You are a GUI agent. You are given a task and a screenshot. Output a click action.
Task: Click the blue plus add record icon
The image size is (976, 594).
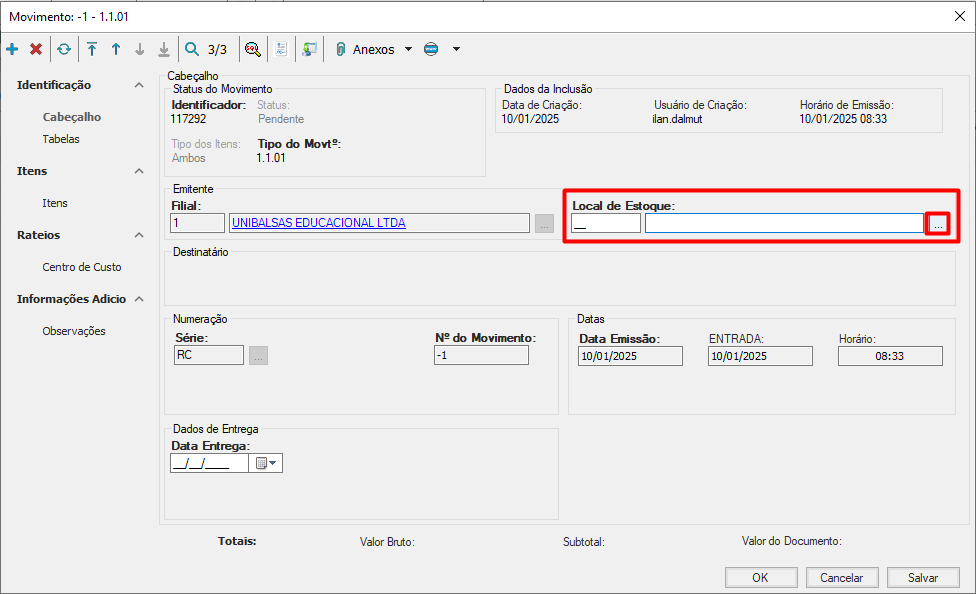pyautogui.click(x=12, y=49)
